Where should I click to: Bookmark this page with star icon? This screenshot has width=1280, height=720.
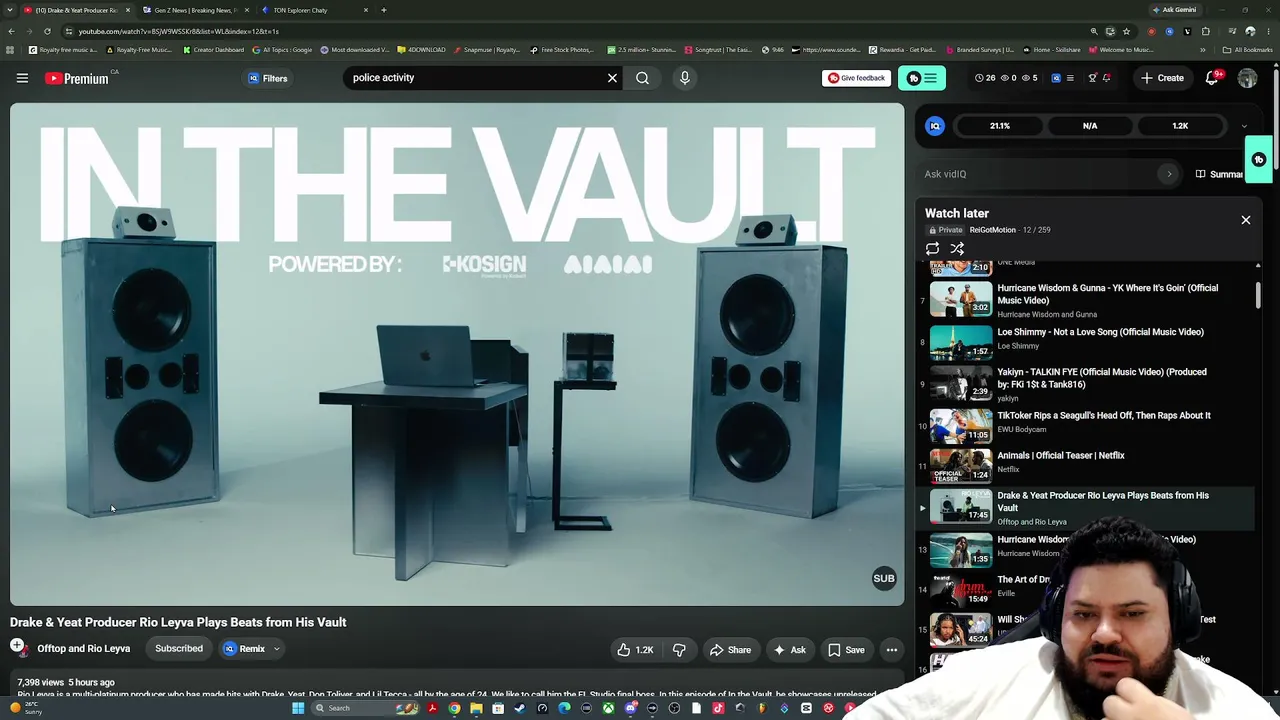1126,31
